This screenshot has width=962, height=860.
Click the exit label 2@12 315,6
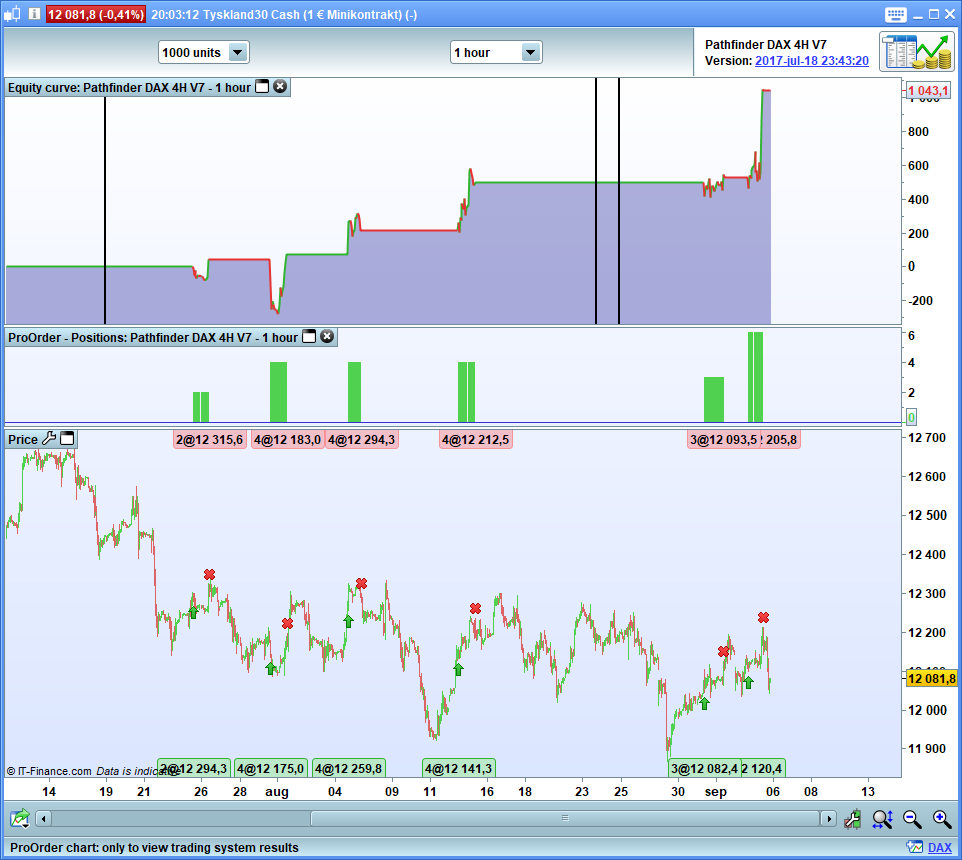coord(209,439)
